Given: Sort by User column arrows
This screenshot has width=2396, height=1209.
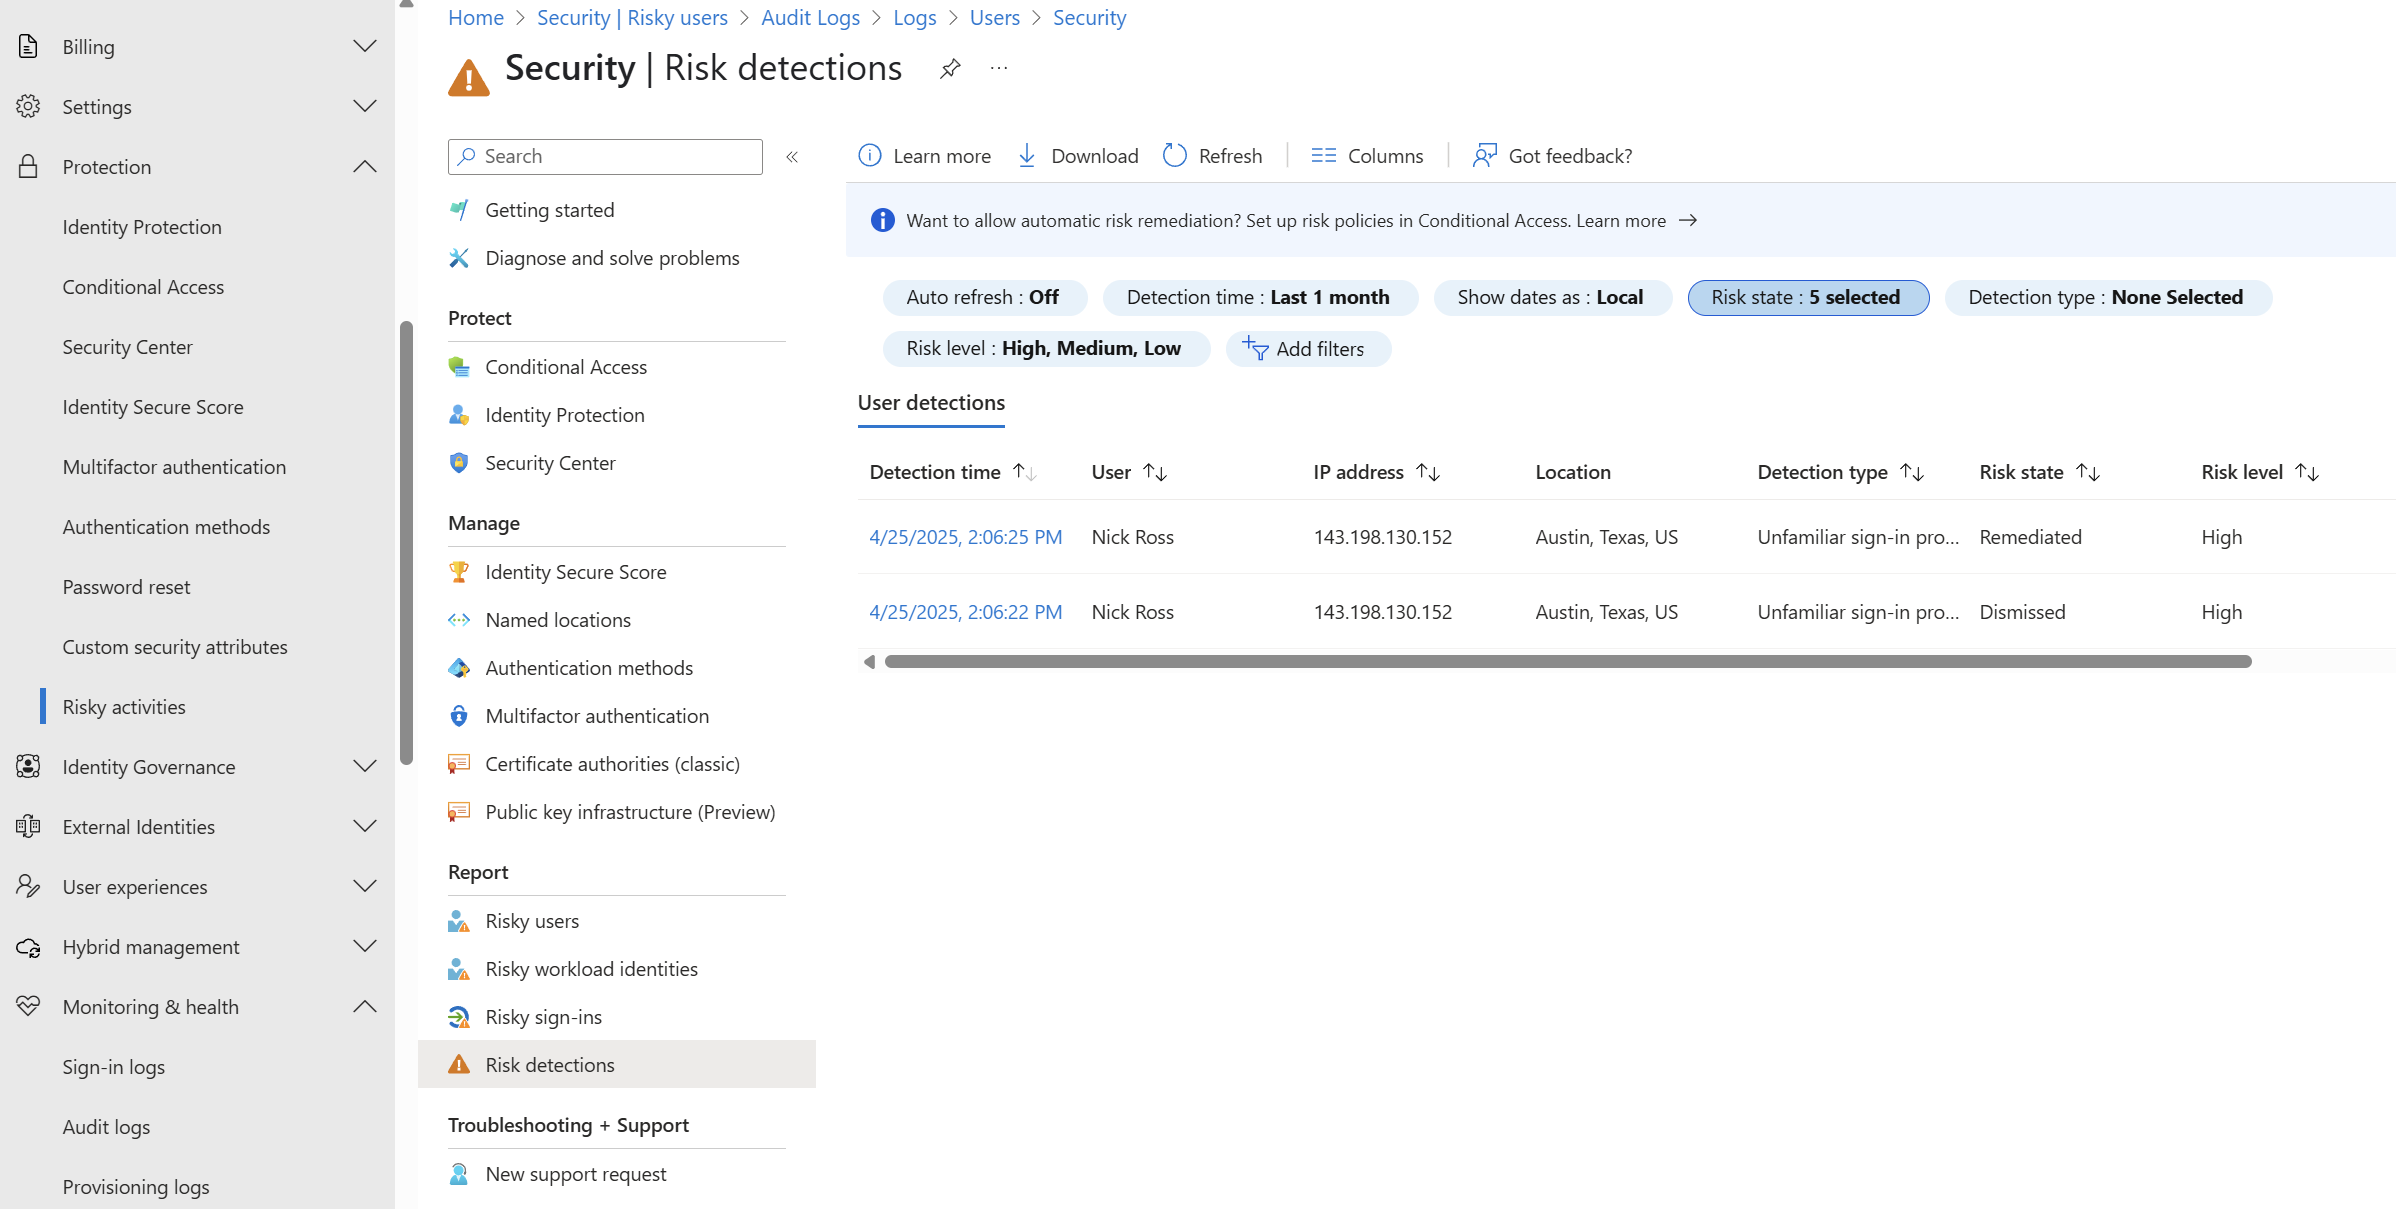Looking at the screenshot, I should coord(1156,472).
